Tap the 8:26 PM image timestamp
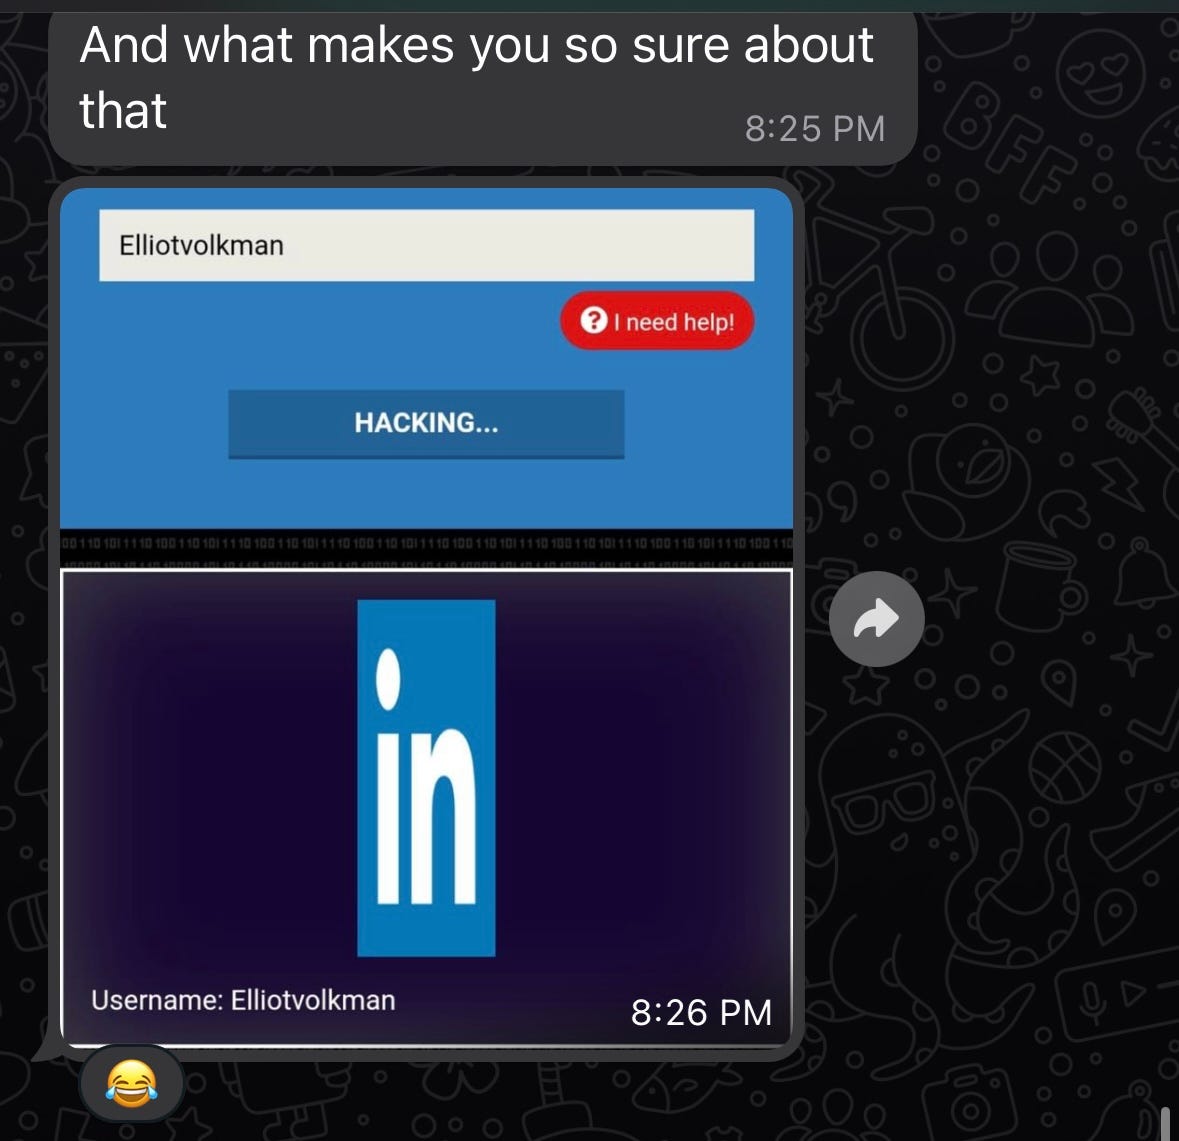 coord(702,1012)
